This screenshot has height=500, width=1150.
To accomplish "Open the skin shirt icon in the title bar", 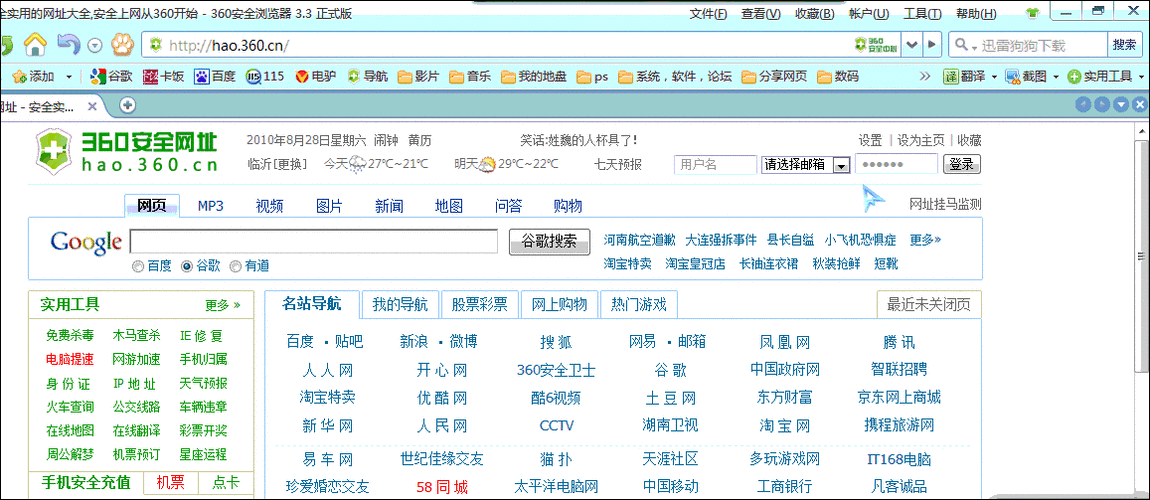I will point(1033,13).
